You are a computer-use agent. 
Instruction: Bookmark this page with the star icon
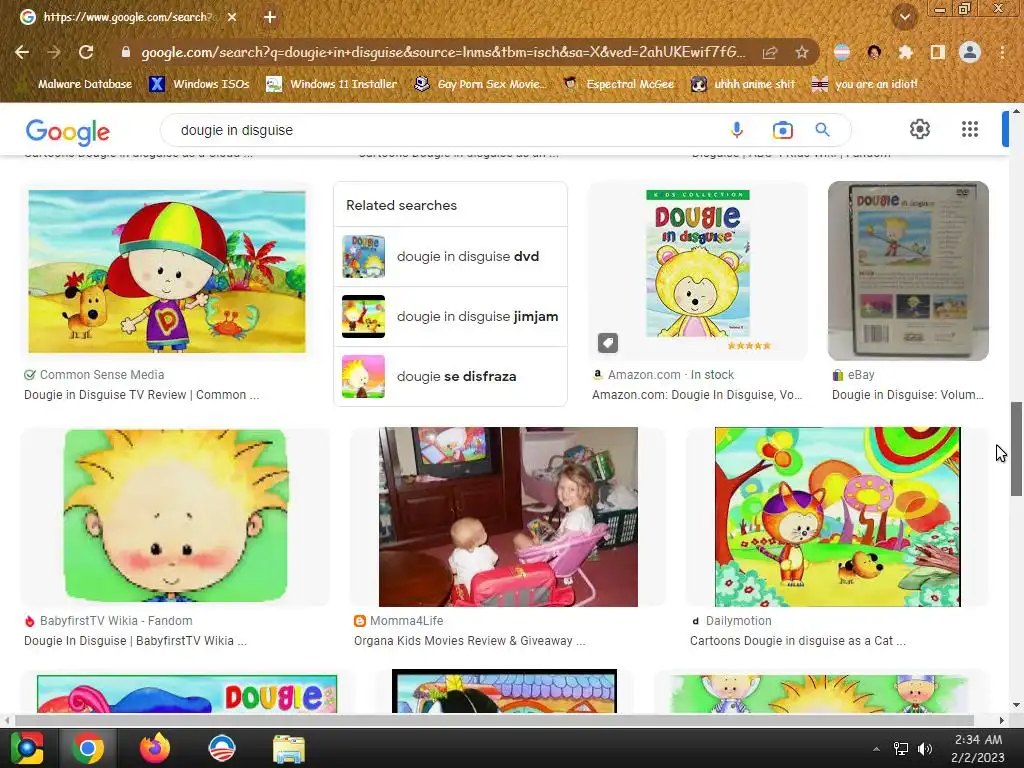[x=802, y=52]
